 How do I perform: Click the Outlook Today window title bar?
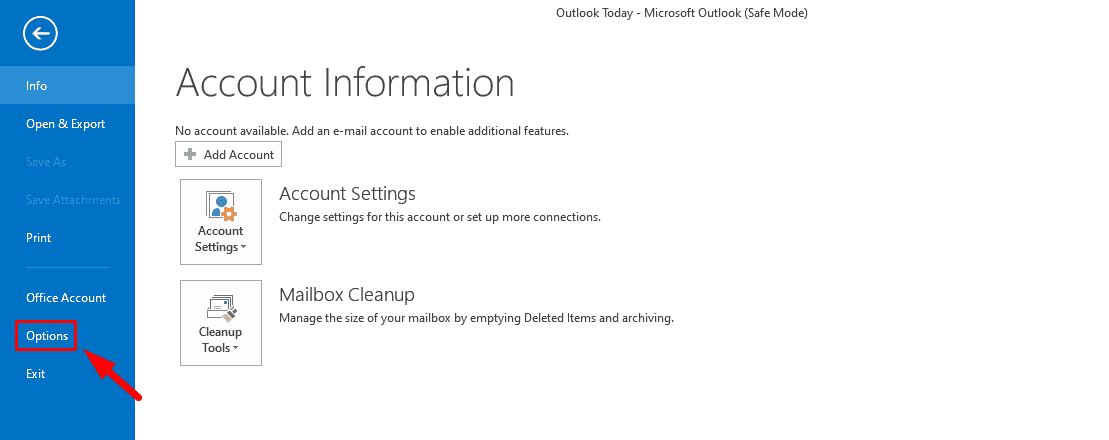coord(681,13)
